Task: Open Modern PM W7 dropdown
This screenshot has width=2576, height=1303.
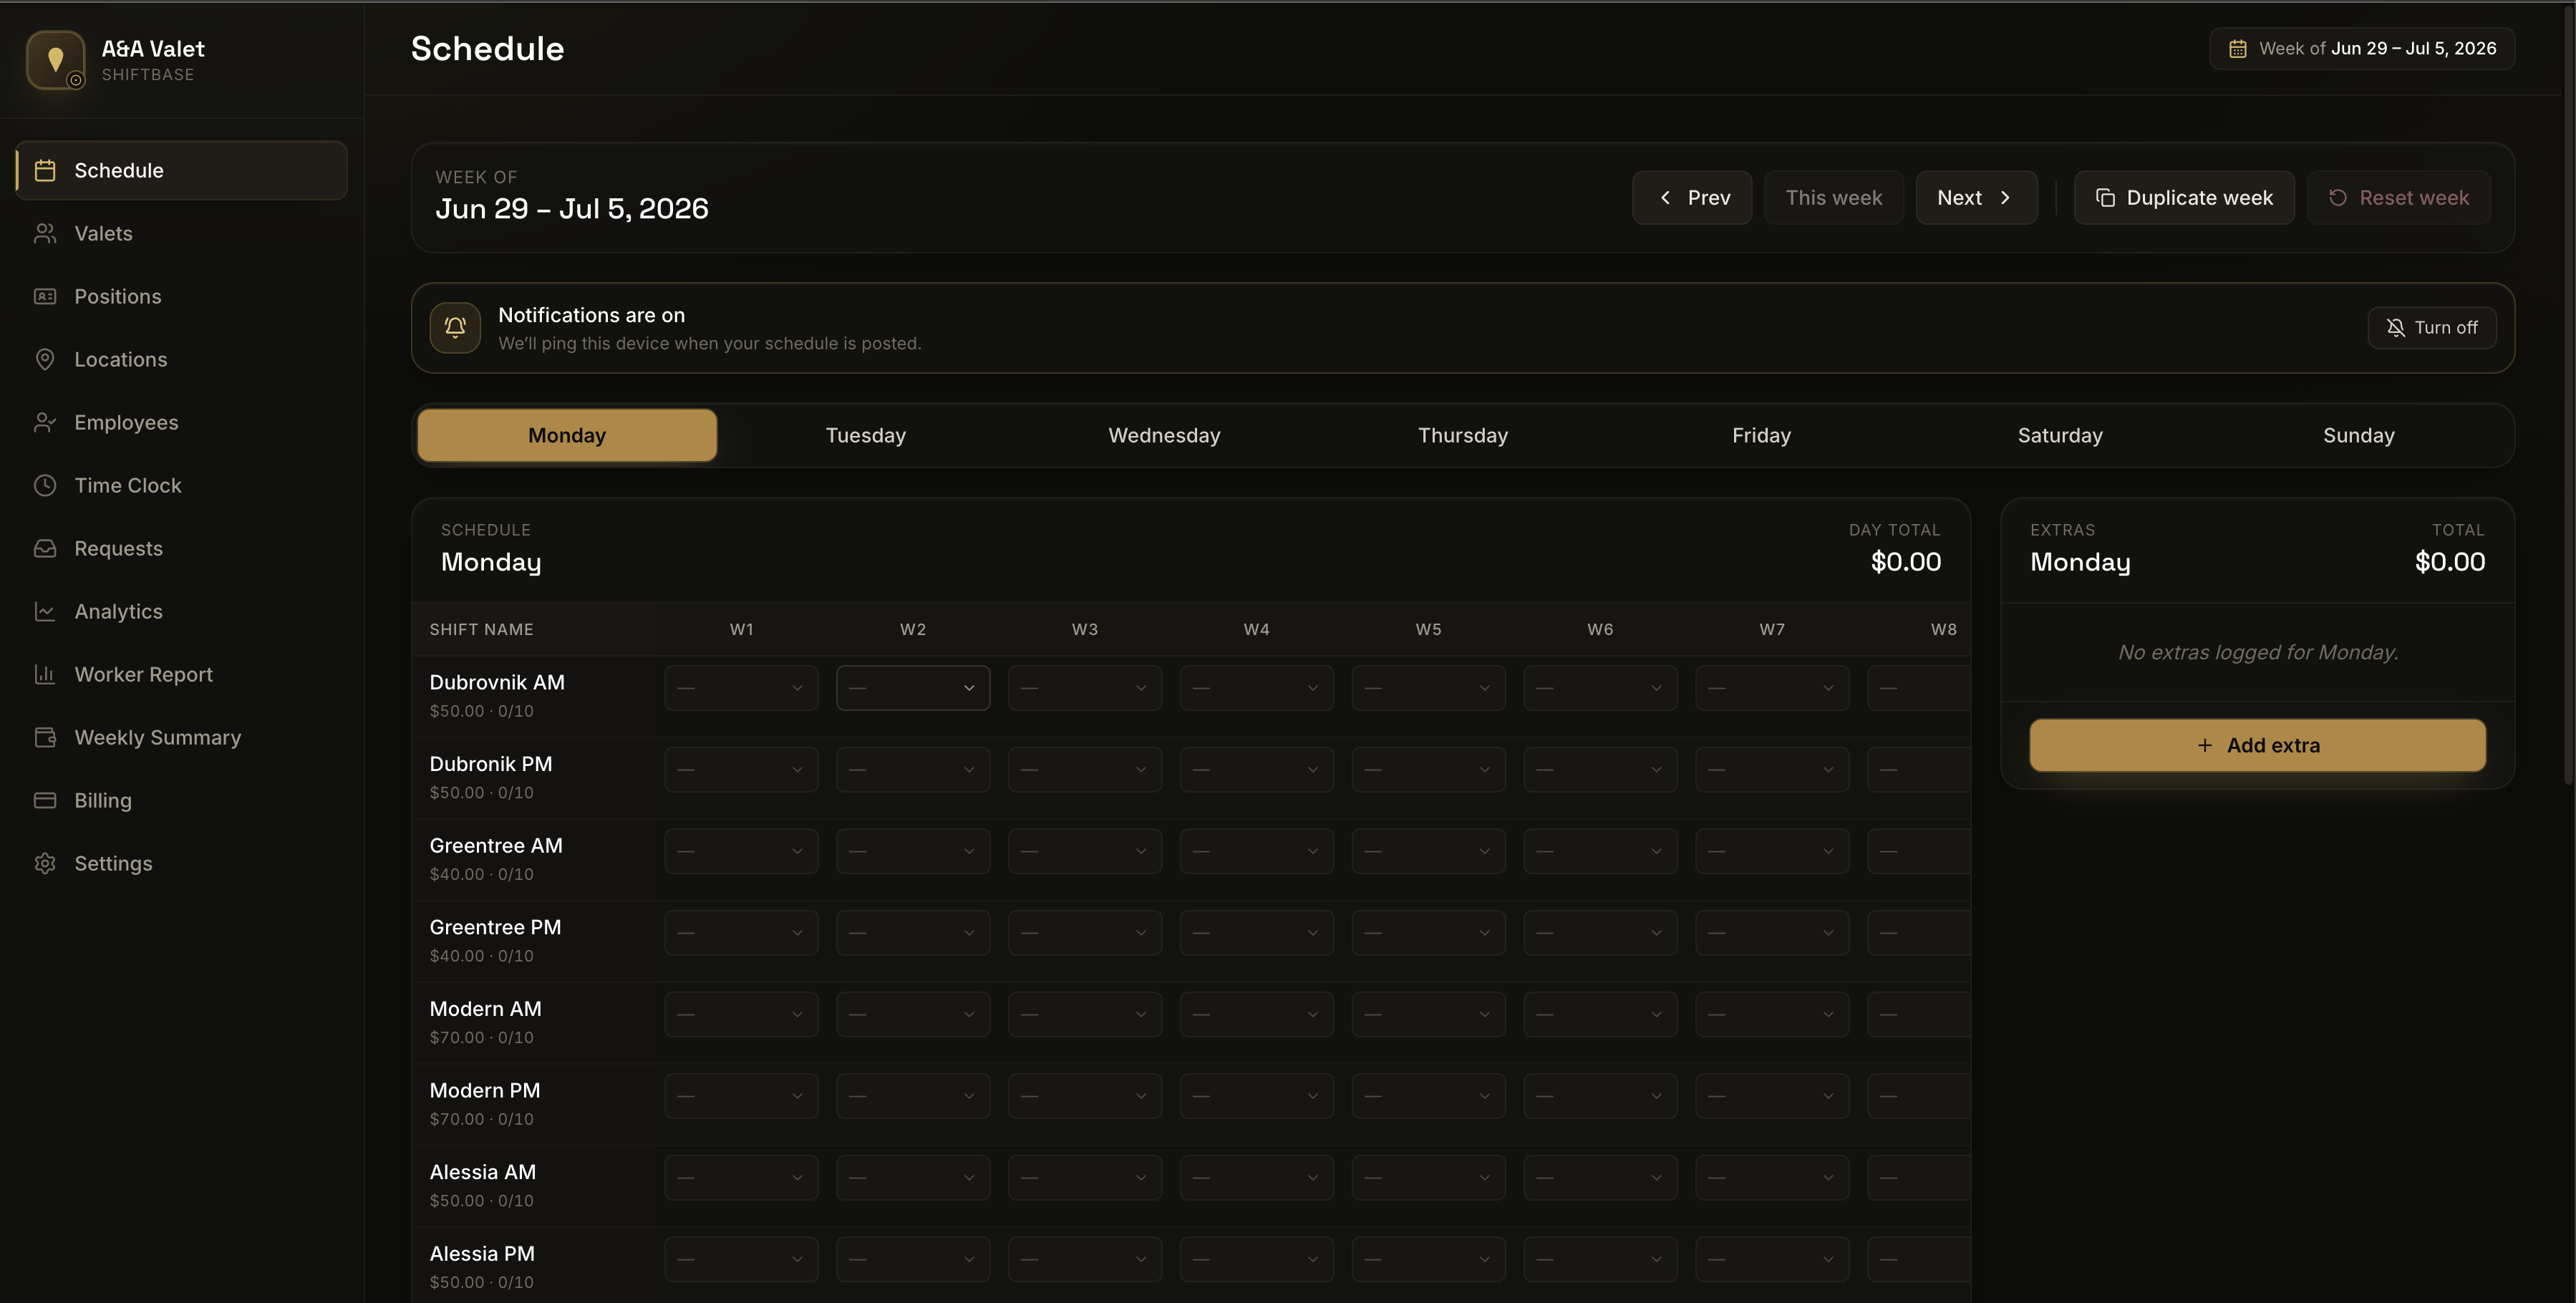Action: coord(1773,1096)
